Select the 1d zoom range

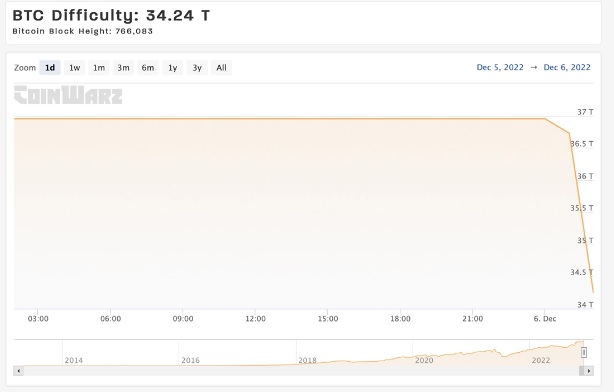(50, 68)
